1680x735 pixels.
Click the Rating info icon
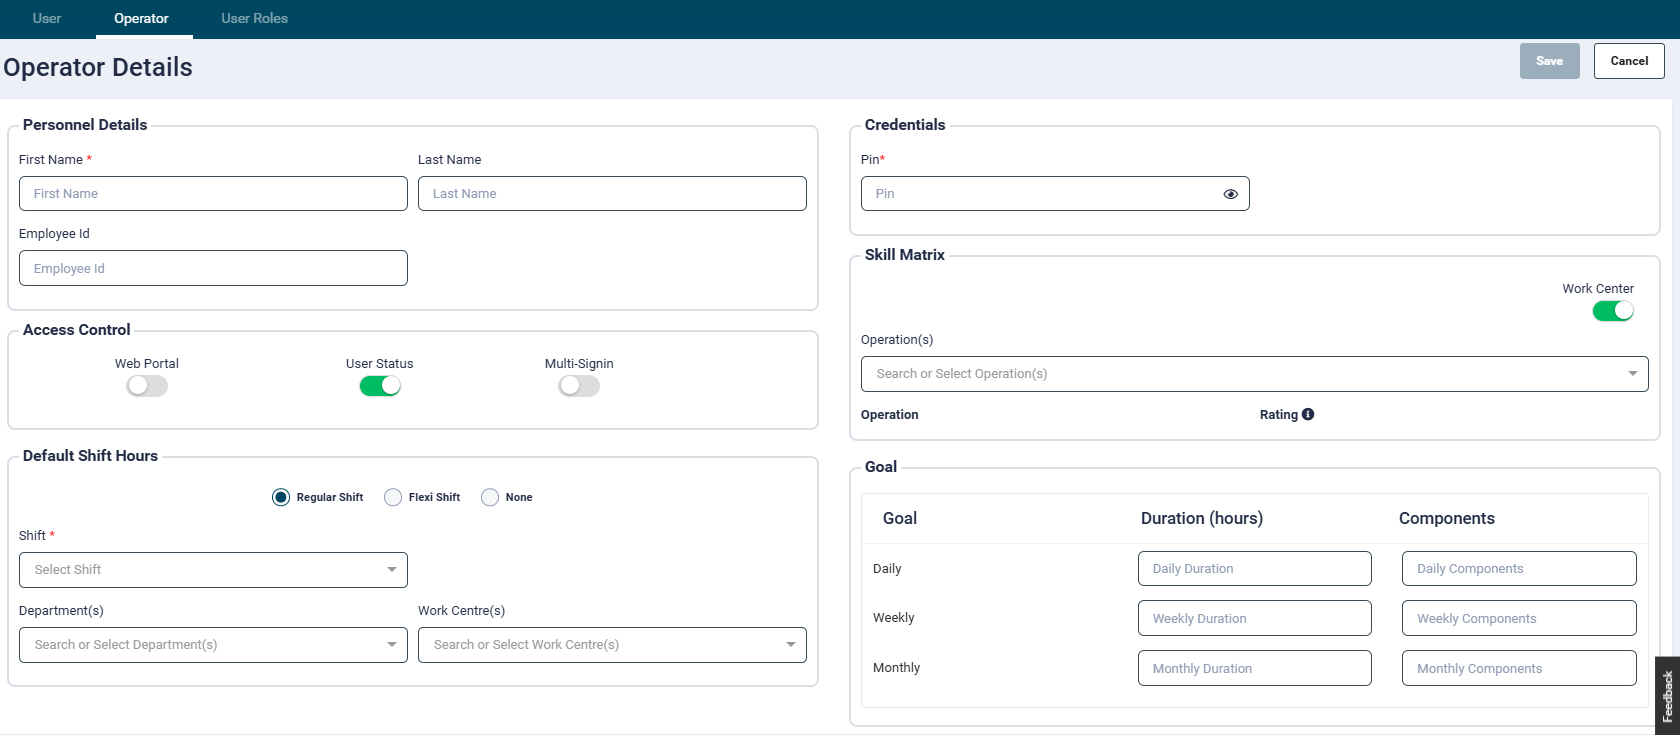tap(1308, 414)
